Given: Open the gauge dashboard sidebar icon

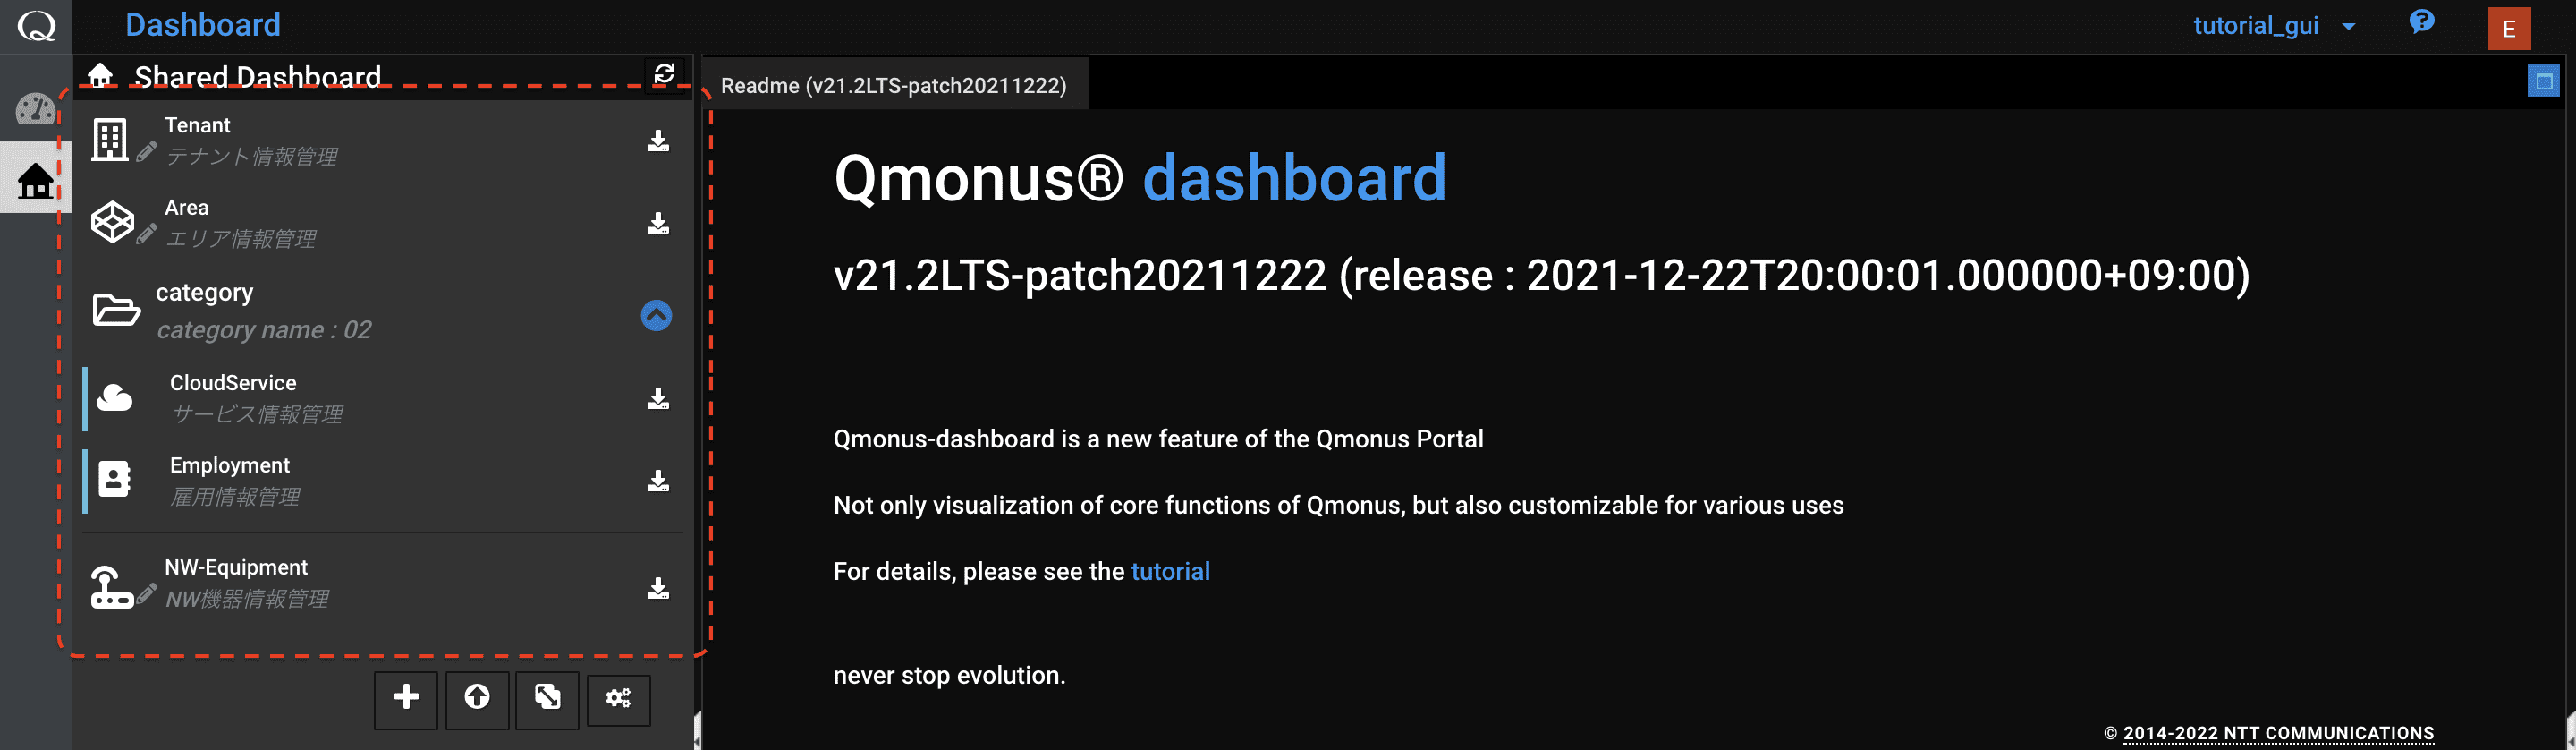Looking at the screenshot, I should click(x=36, y=108).
